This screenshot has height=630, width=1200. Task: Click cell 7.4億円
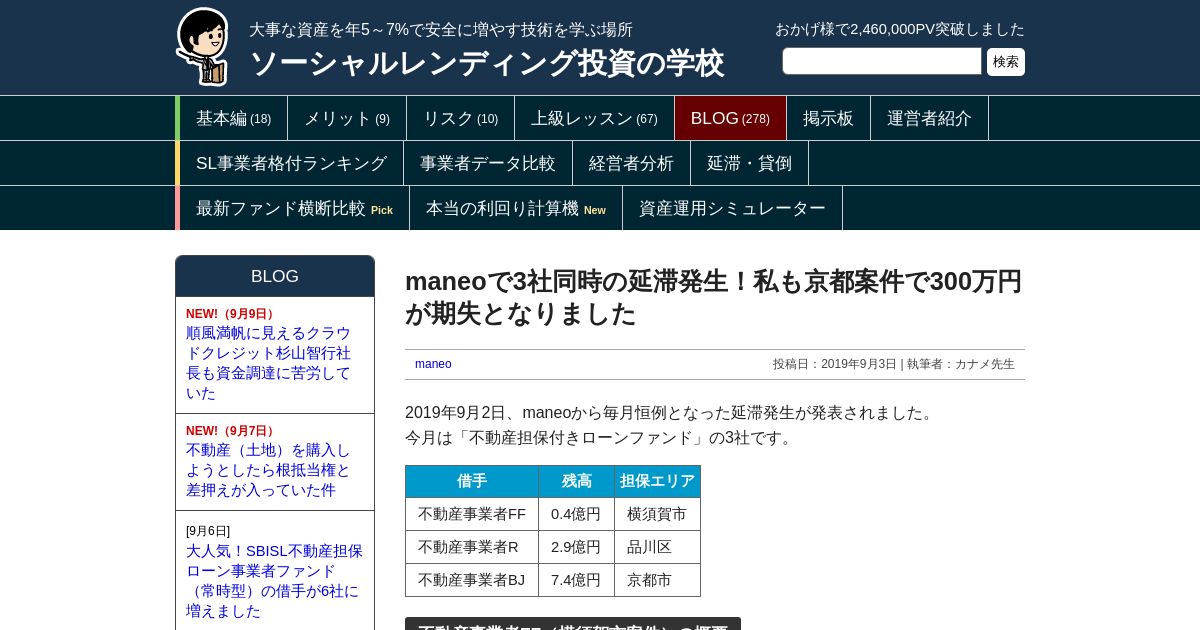(x=577, y=580)
